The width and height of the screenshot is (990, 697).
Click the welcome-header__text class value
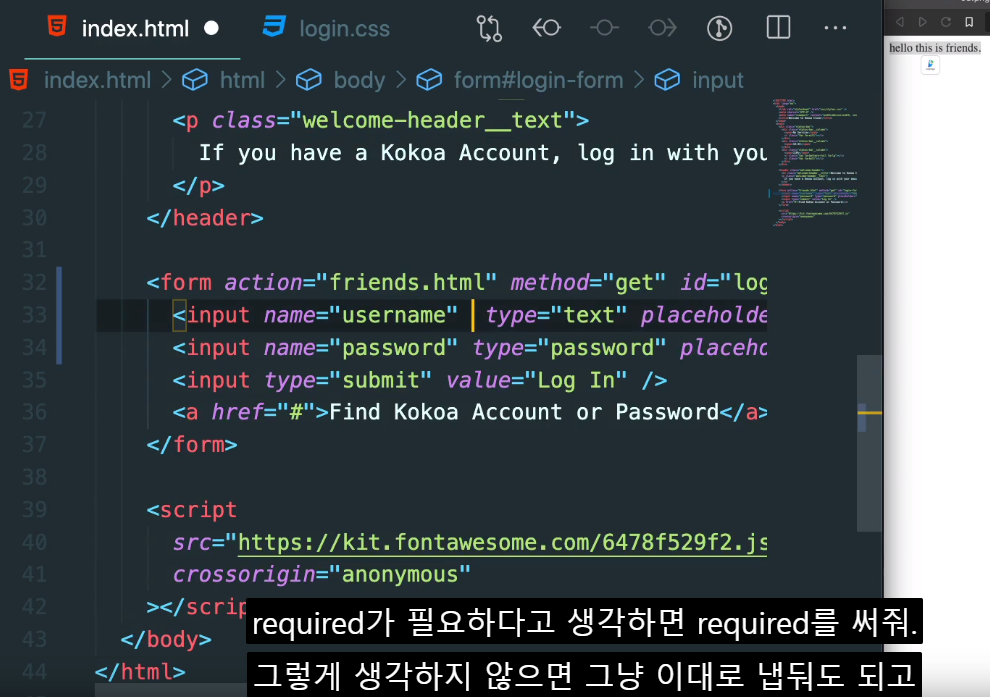(x=432, y=120)
